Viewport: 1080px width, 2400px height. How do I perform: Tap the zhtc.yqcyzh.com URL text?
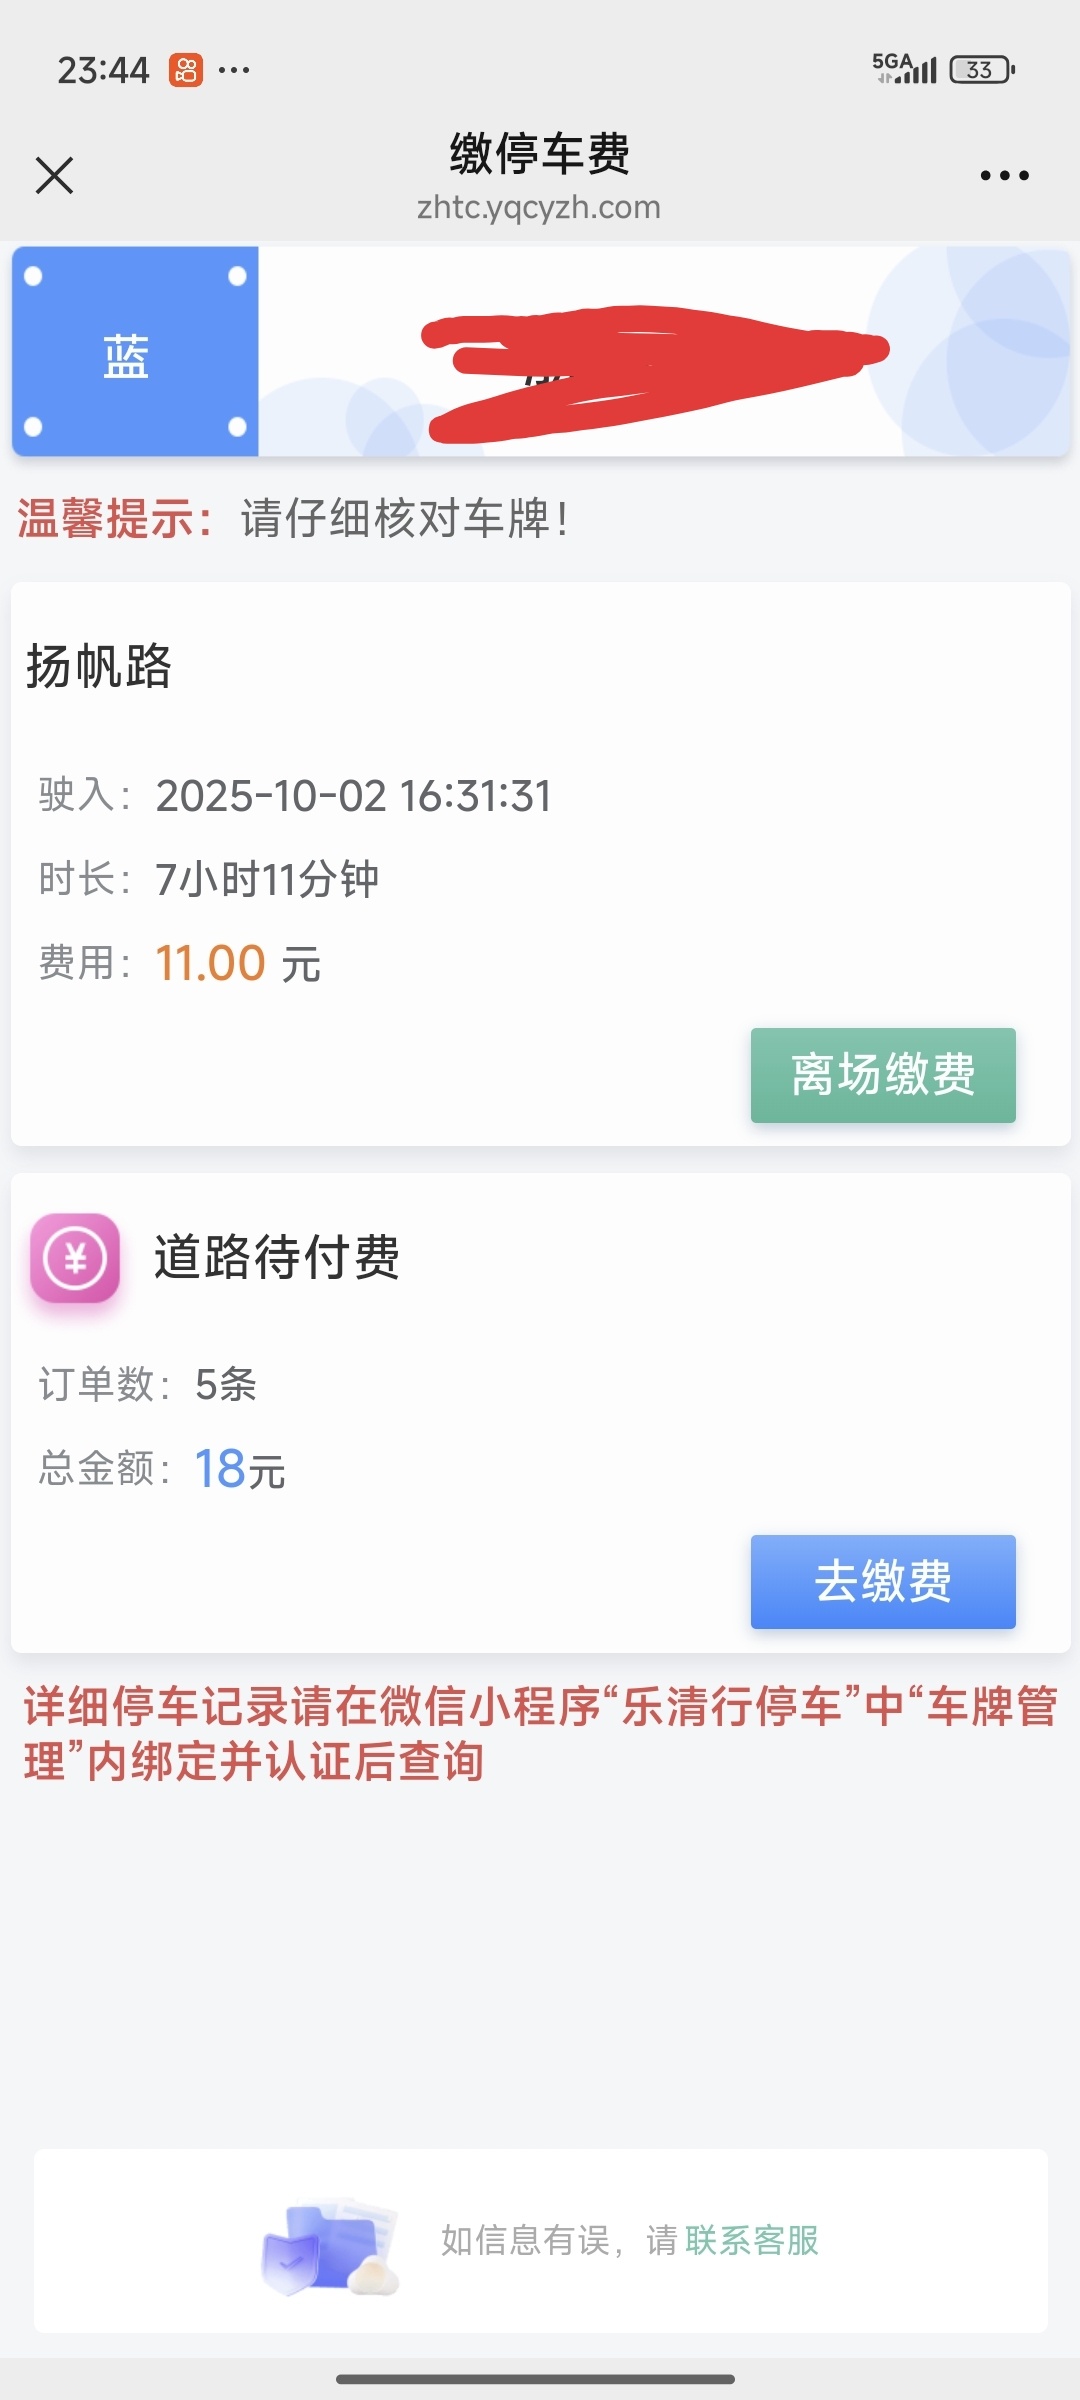[x=539, y=207]
